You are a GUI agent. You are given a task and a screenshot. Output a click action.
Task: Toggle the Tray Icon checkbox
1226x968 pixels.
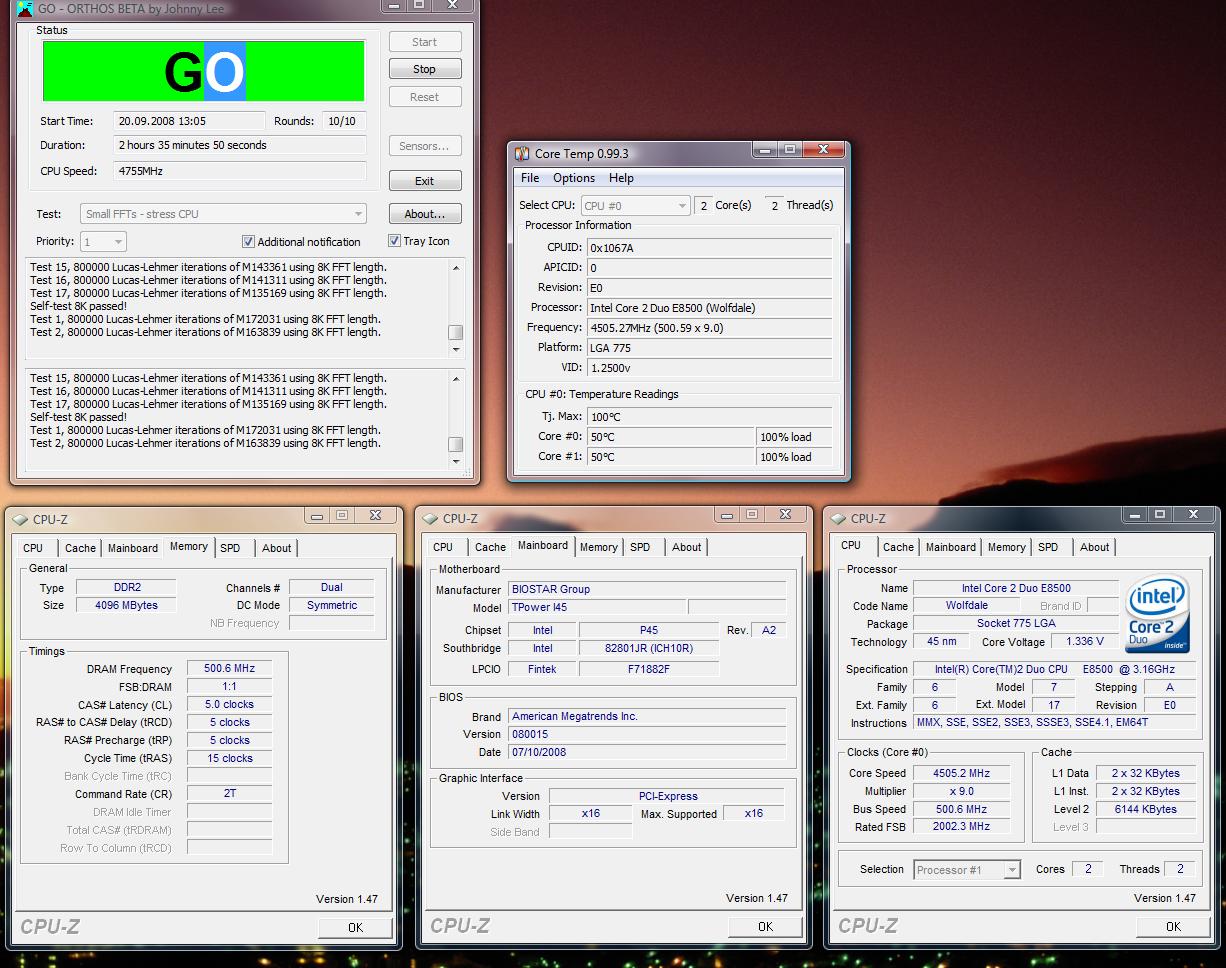pos(394,241)
